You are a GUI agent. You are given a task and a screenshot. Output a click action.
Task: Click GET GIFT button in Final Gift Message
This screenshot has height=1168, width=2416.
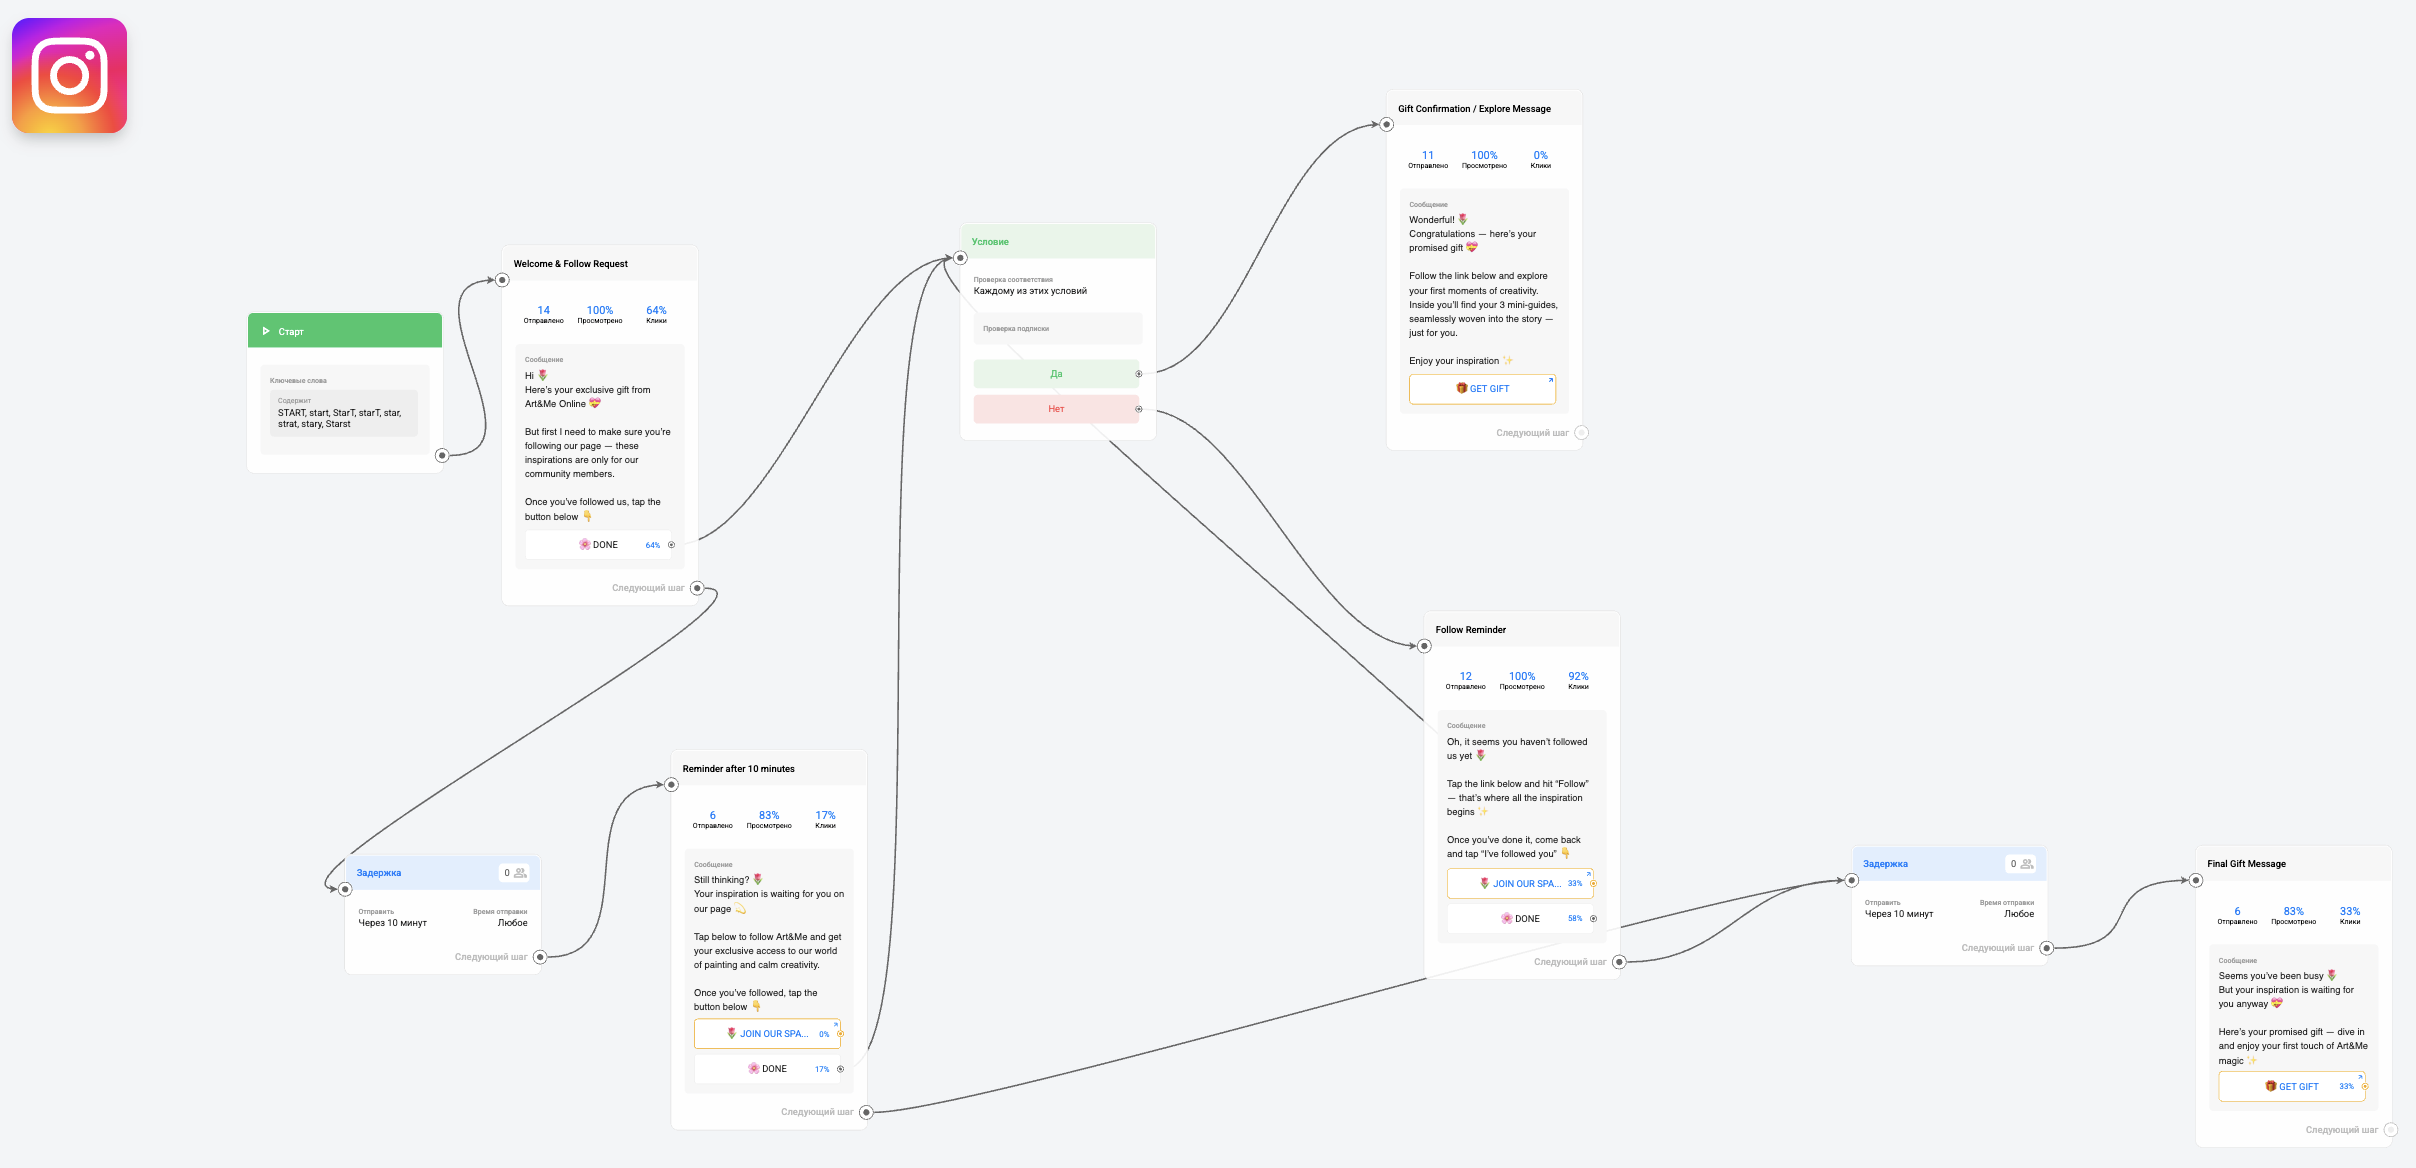tap(2292, 1087)
